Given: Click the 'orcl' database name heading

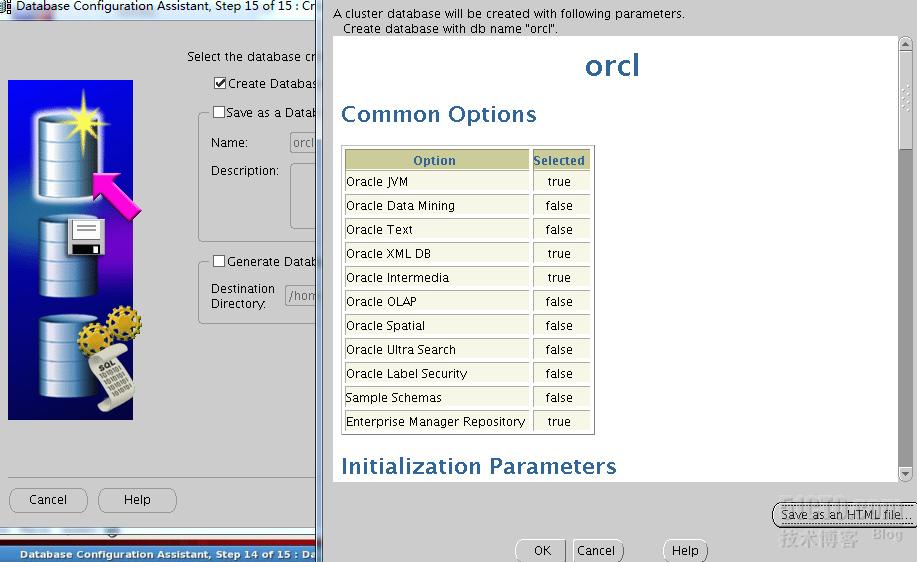Looking at the screenshot, I should (x=612, y=65).
